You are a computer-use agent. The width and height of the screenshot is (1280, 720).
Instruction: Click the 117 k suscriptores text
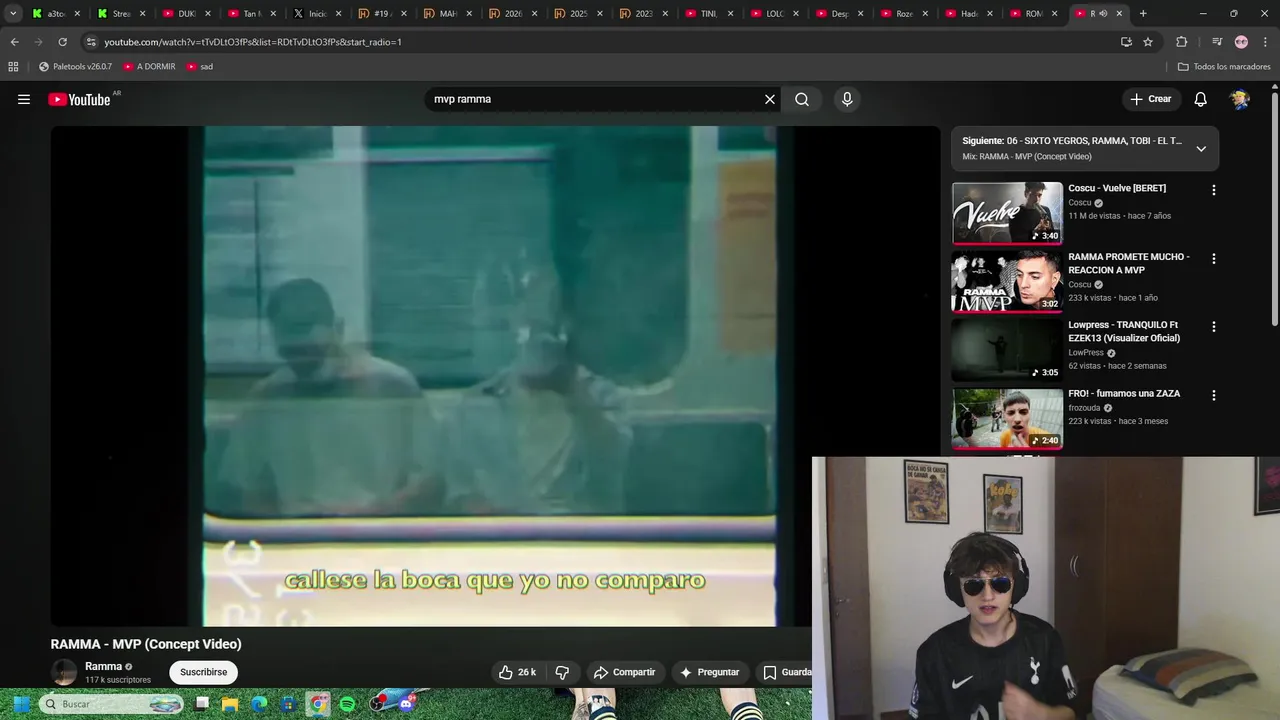click(118, 680)
